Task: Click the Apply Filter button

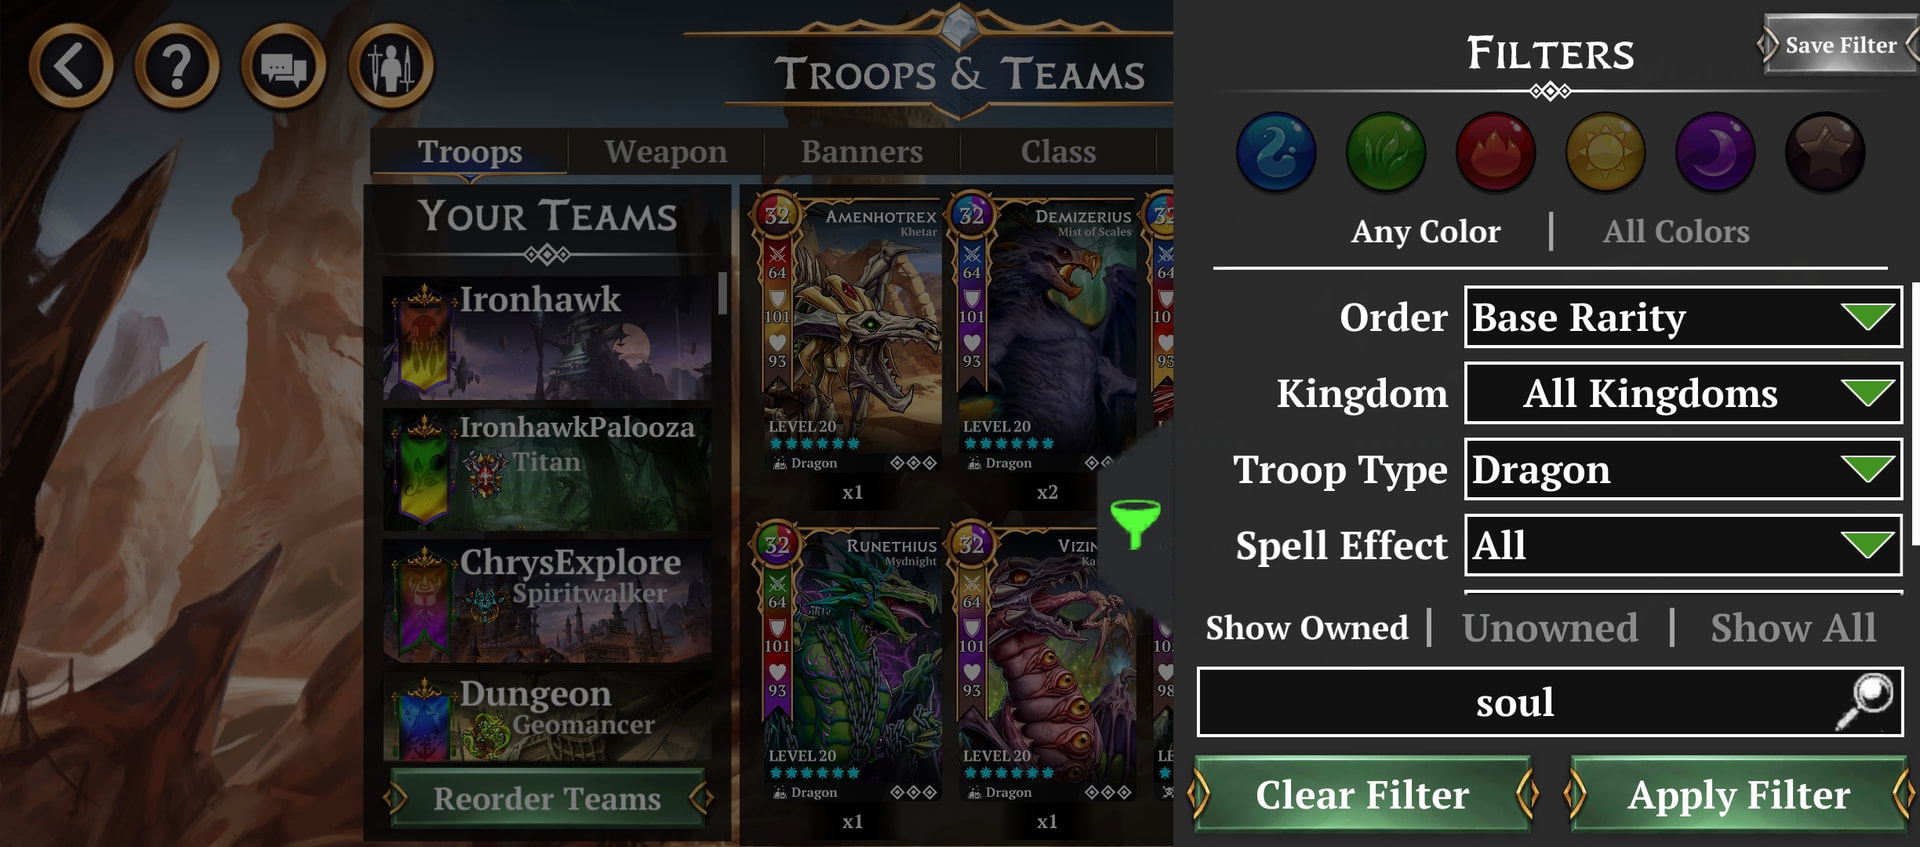Action: pyautogui.click(x=1738, y=795)
